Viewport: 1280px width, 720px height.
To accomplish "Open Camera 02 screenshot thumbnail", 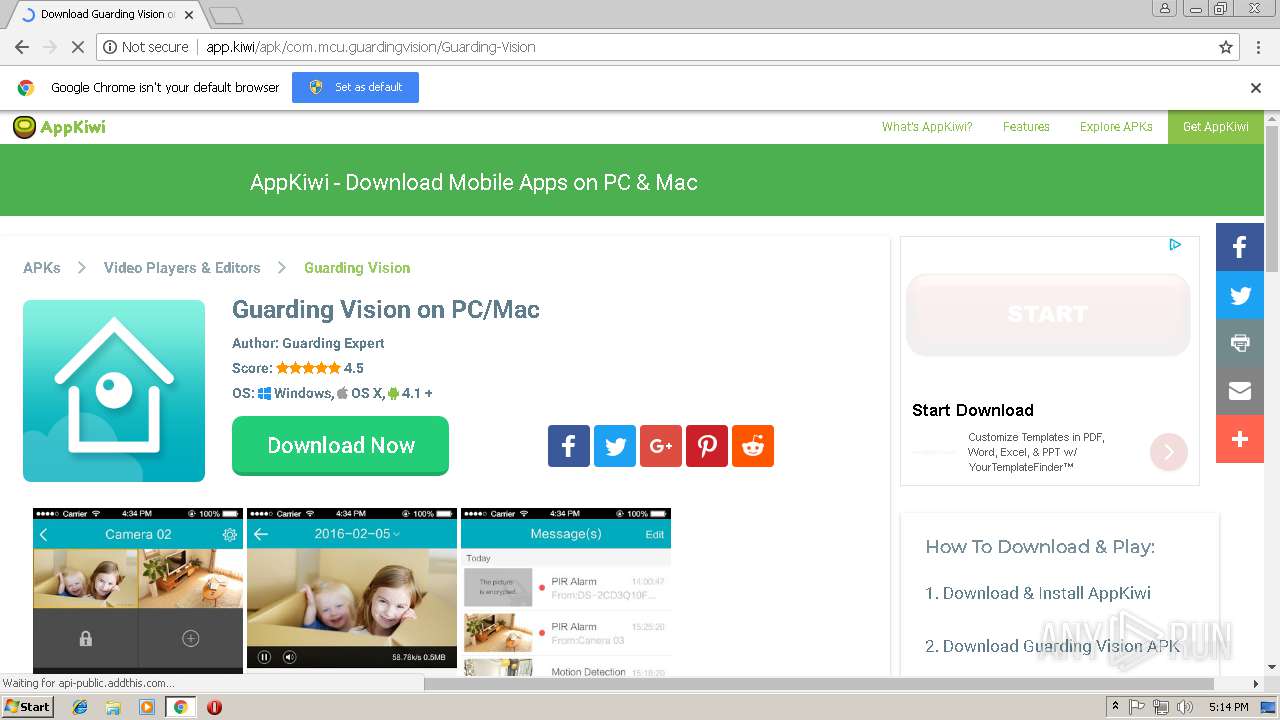I will tap(138, 590).
